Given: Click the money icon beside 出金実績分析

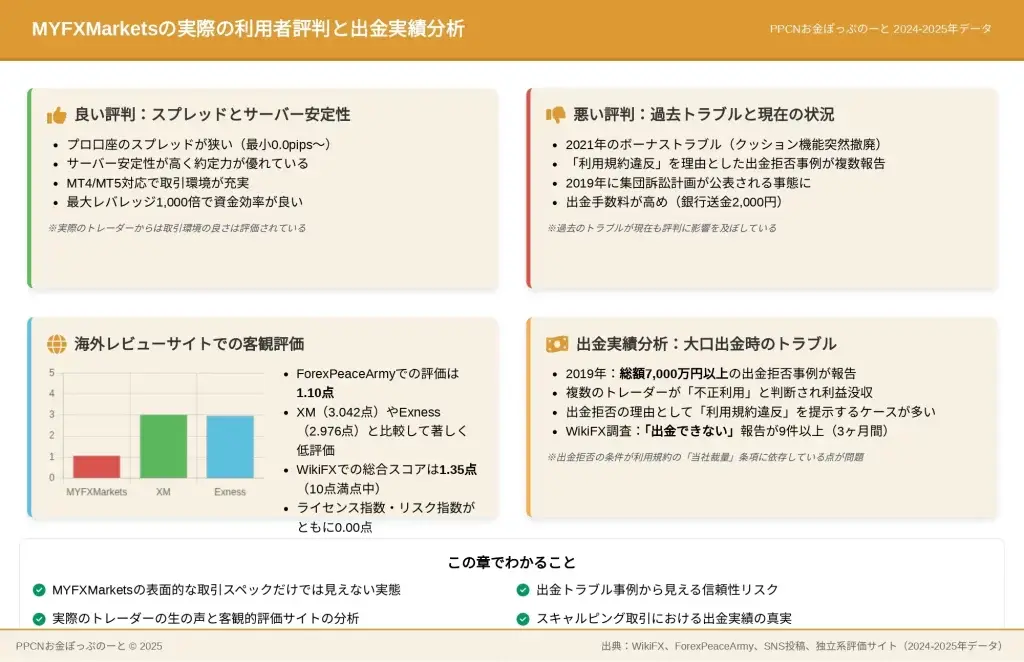Looking at the screenshot, I should (557, 344).
